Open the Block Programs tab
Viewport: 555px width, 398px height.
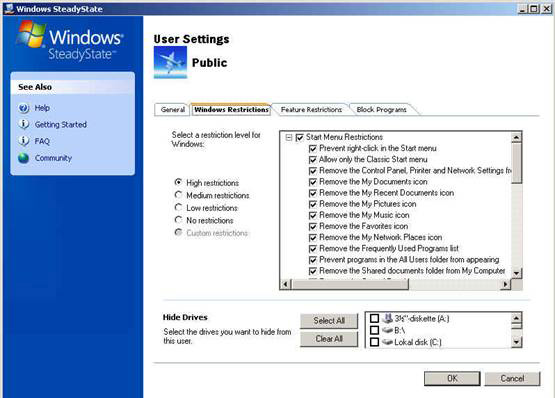[x=382, y=109]
